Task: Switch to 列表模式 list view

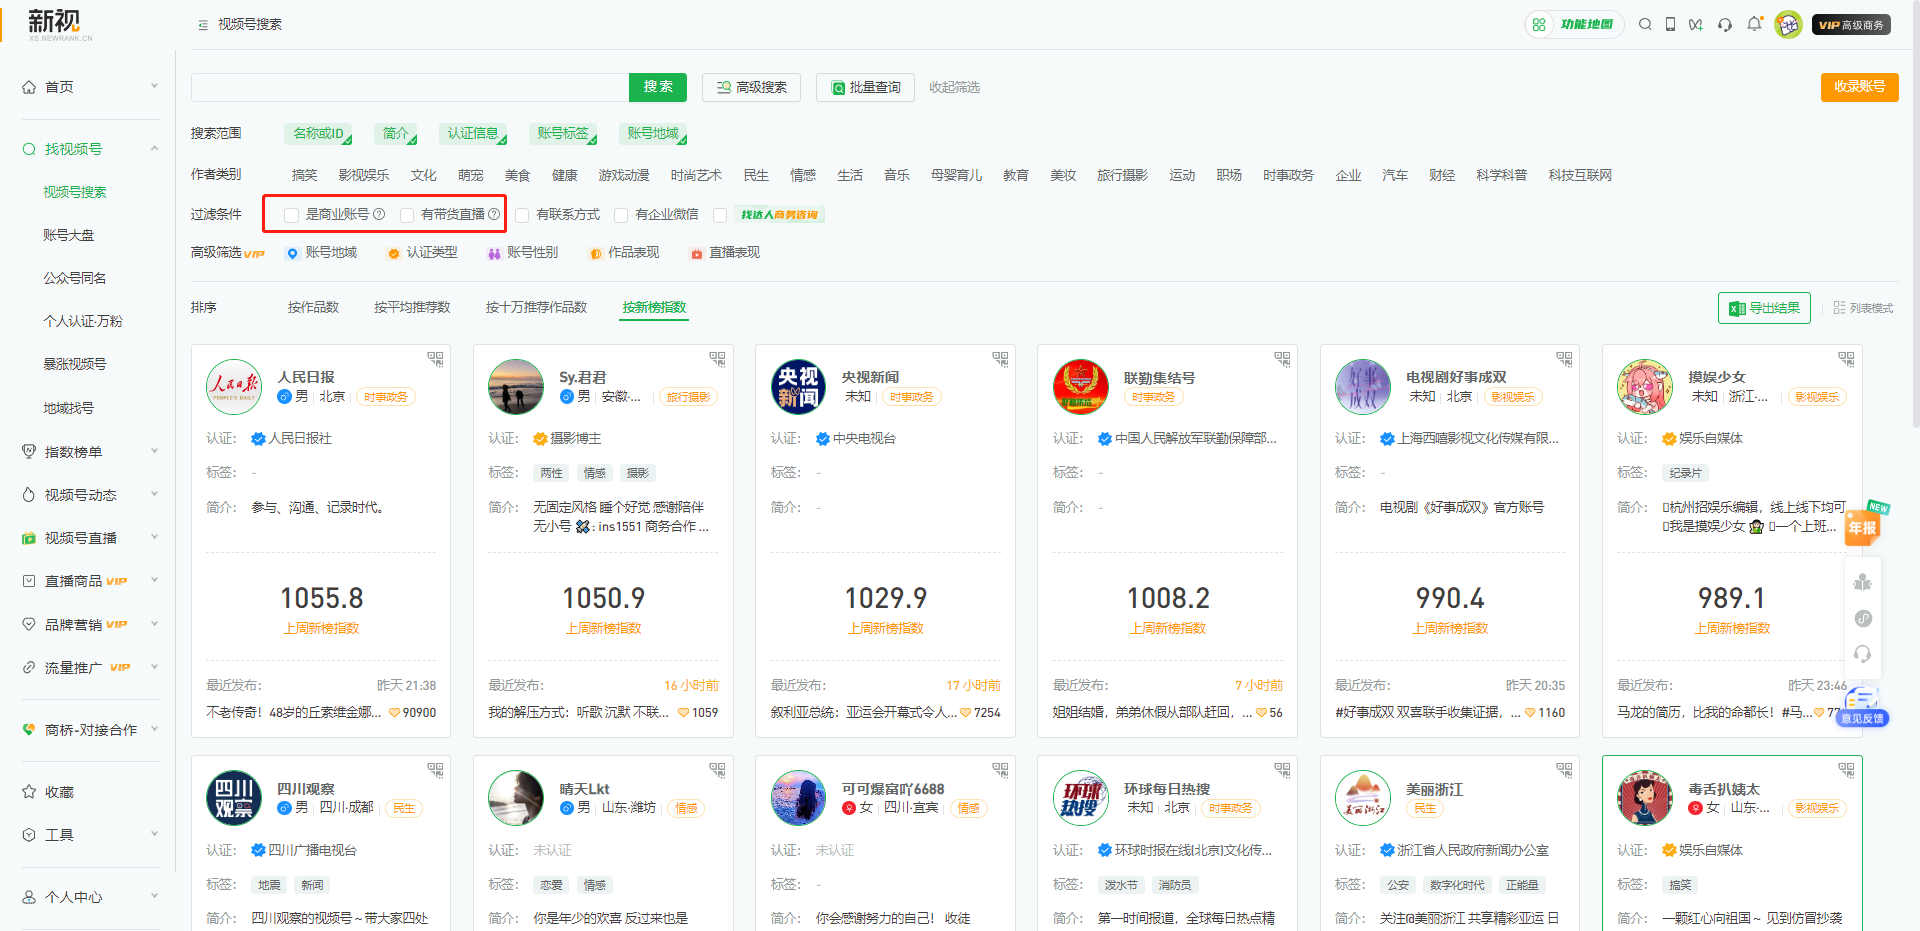Action: (x=1863, y=308)
